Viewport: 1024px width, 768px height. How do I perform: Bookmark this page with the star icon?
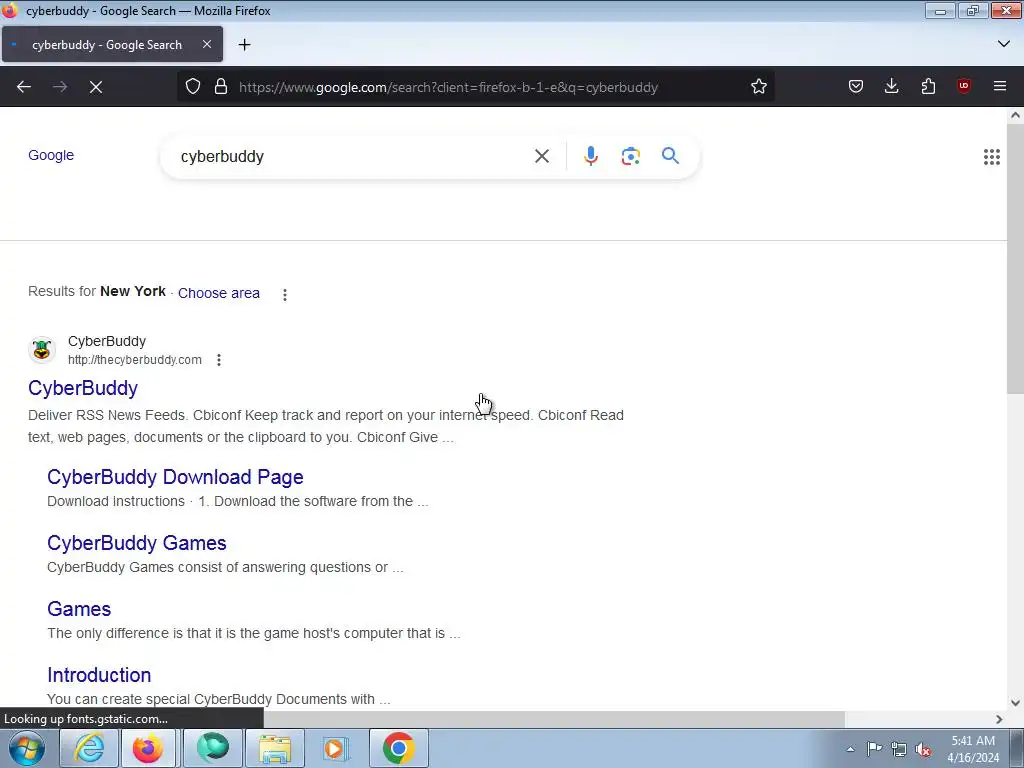pos(758,86)
